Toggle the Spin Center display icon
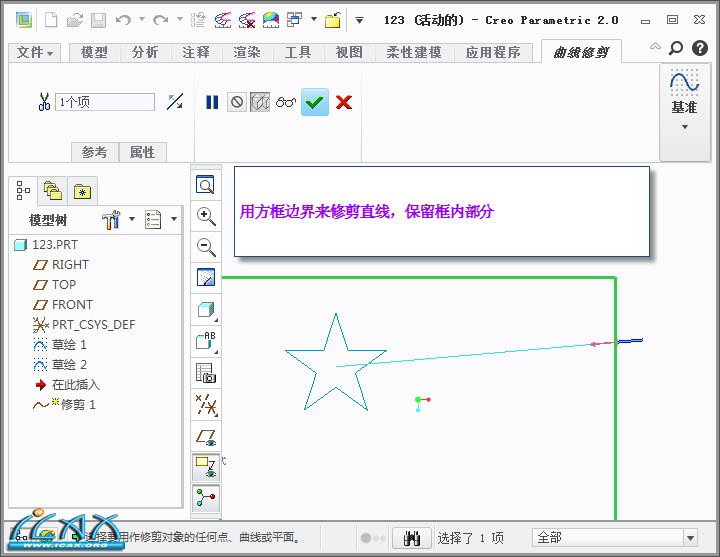The height and width of the screenshot is (557, 720). click(206, 498)
